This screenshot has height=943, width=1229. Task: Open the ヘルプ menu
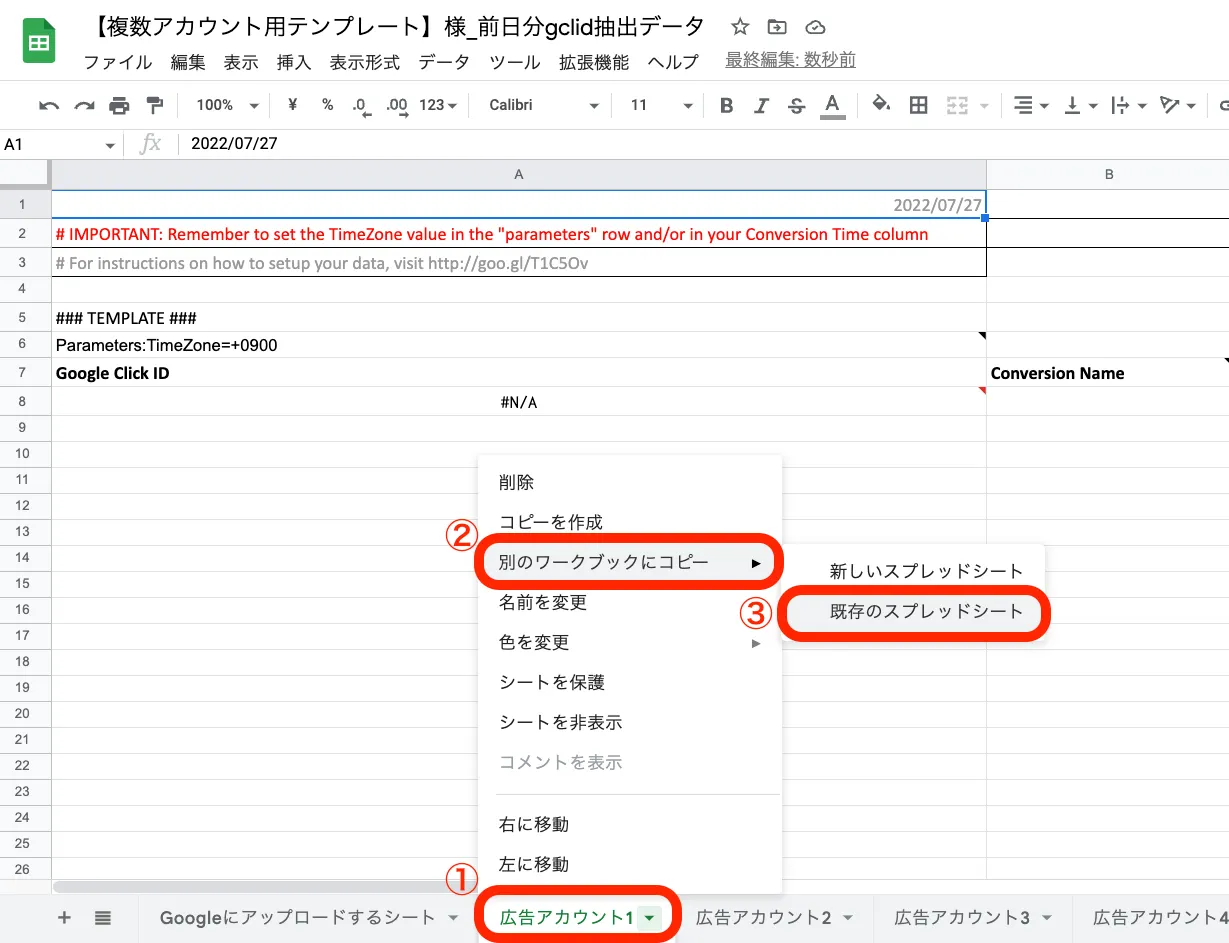click(673, 62)
